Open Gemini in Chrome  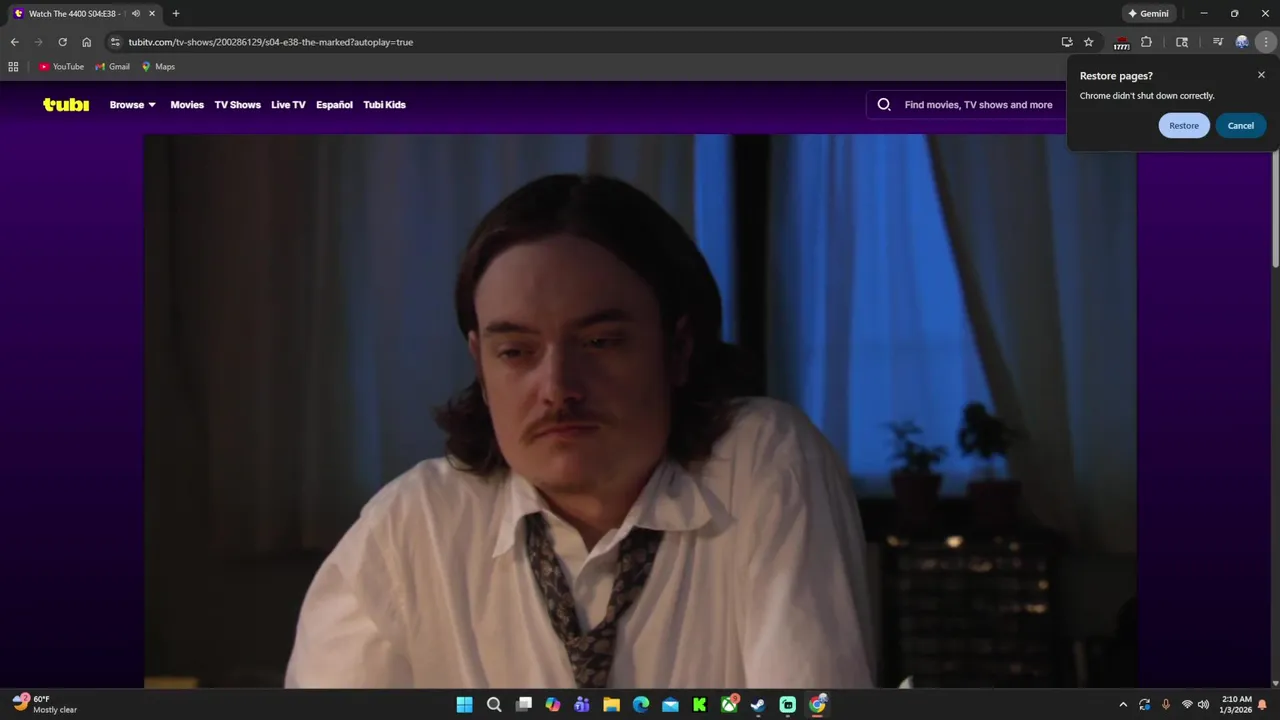click(x=1149, y=14)
